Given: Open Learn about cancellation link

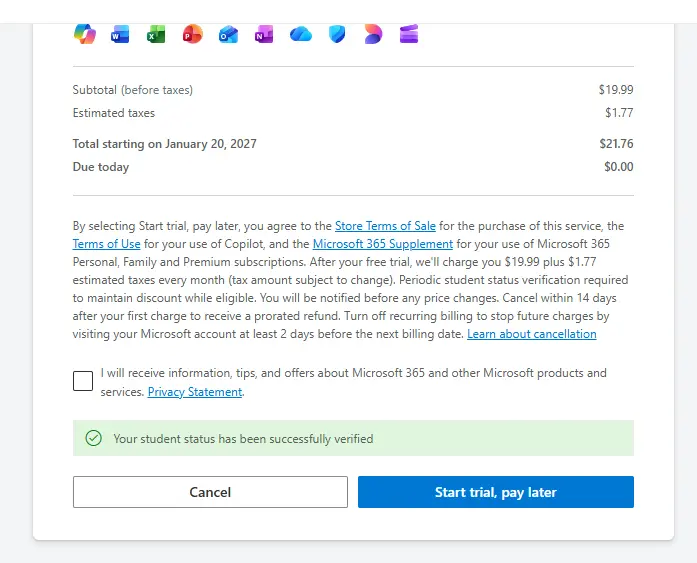Looking at the screenshot, I should [532, 334].
